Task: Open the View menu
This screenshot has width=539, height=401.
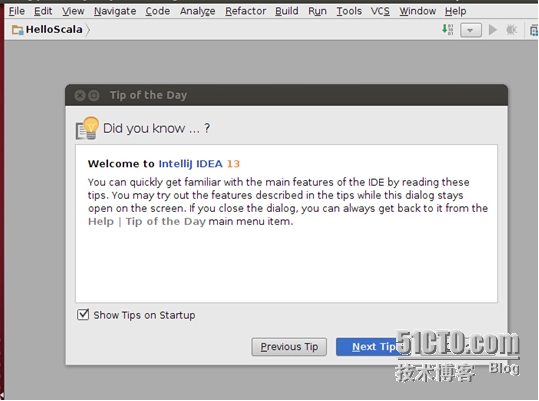Action: coord(73,11)
